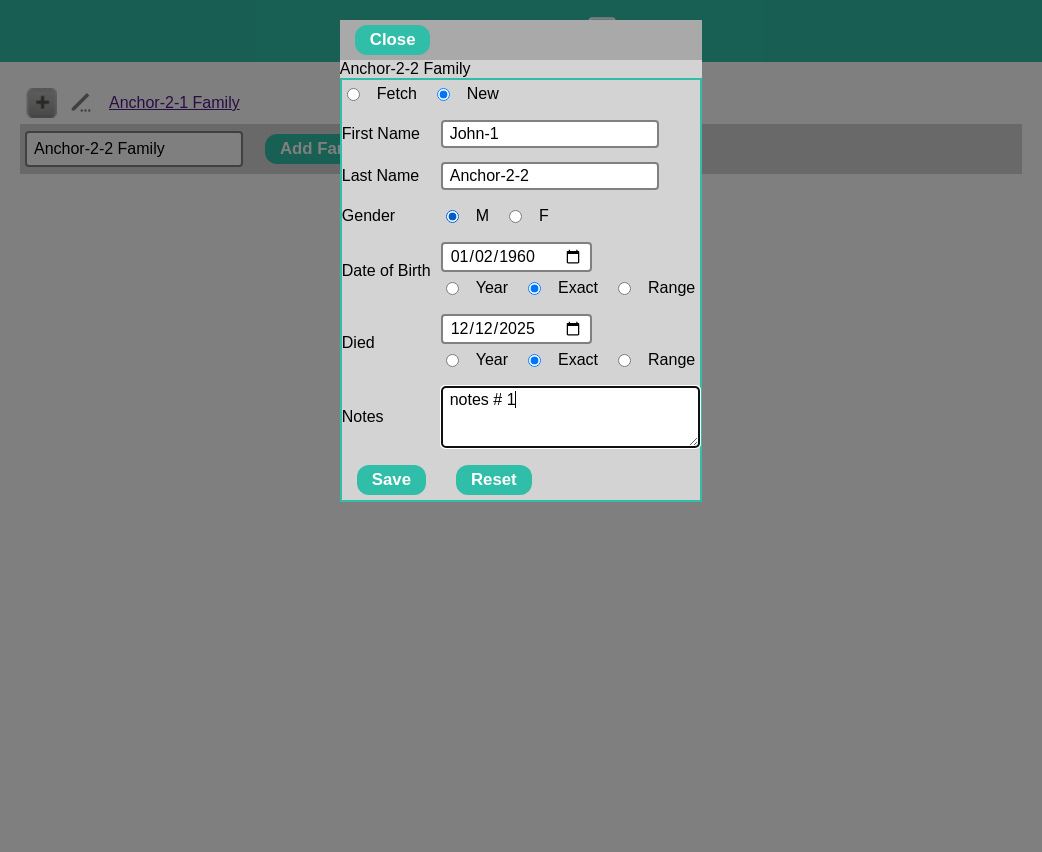Open the Anchor-2-1 Family link

click(174, 103)
